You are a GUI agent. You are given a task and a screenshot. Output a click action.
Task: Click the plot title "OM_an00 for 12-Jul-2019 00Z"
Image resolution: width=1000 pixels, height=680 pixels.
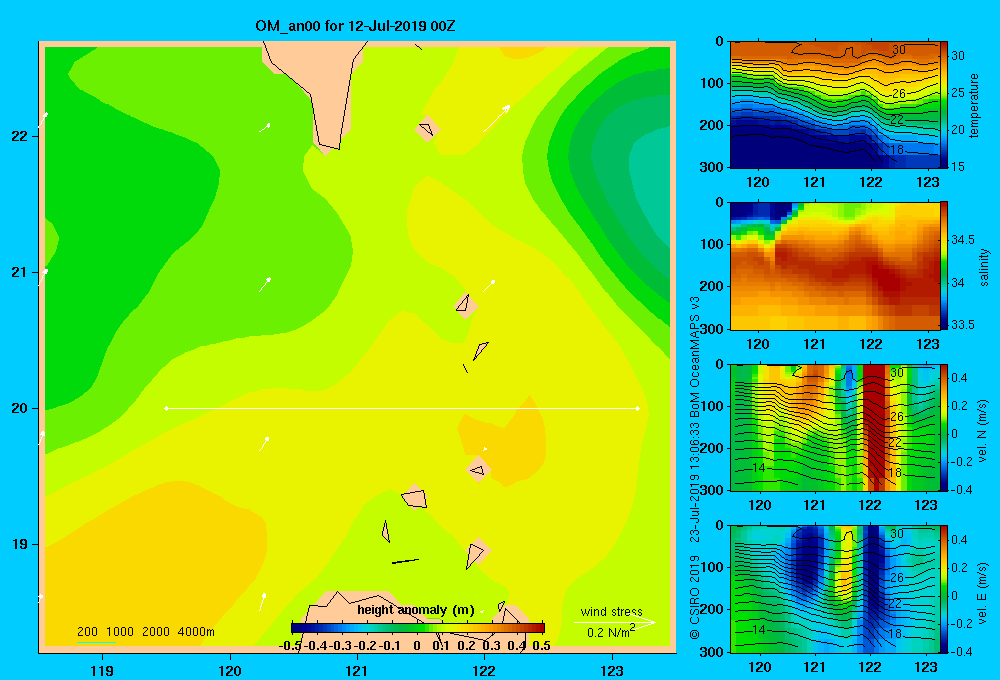(355, 26)
